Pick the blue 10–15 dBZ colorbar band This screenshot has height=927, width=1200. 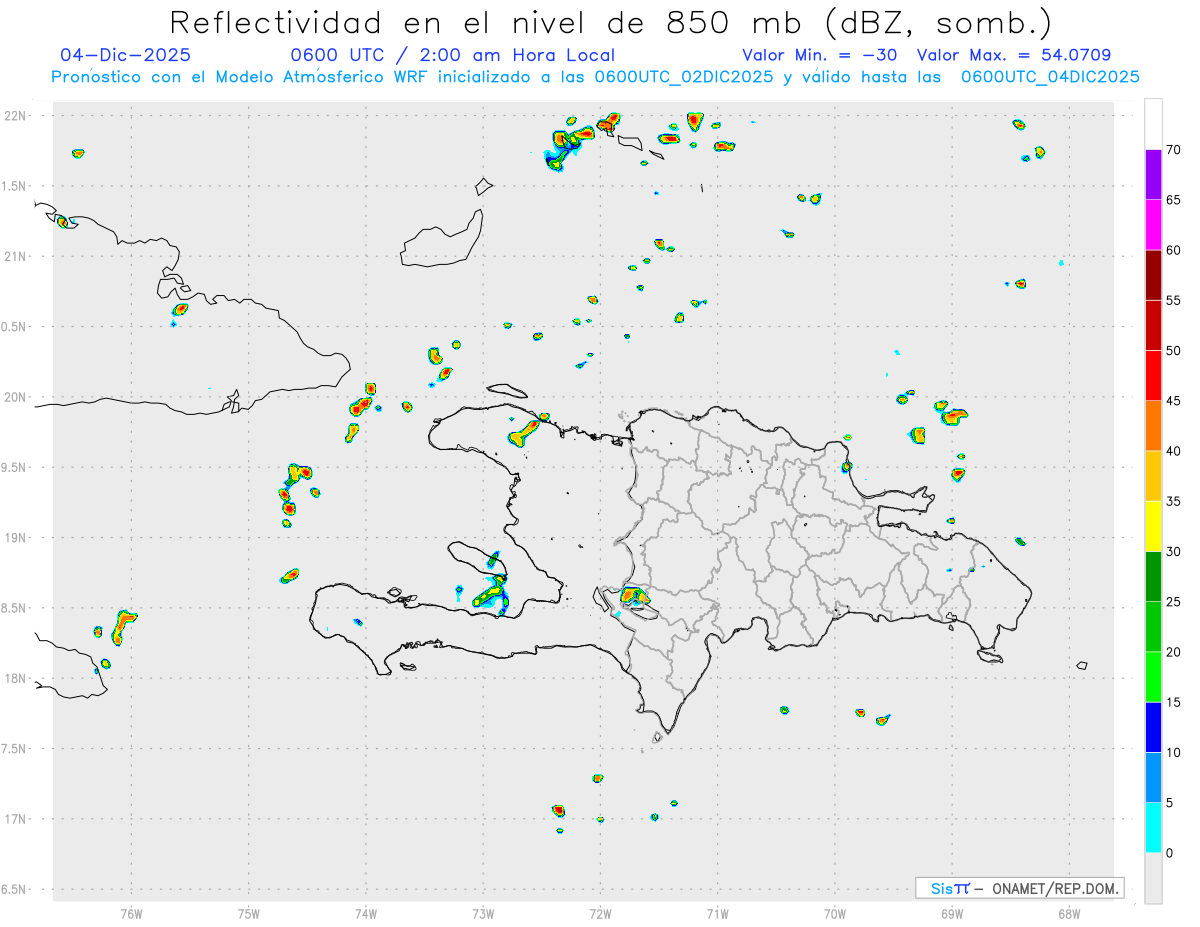point(1153,727)
